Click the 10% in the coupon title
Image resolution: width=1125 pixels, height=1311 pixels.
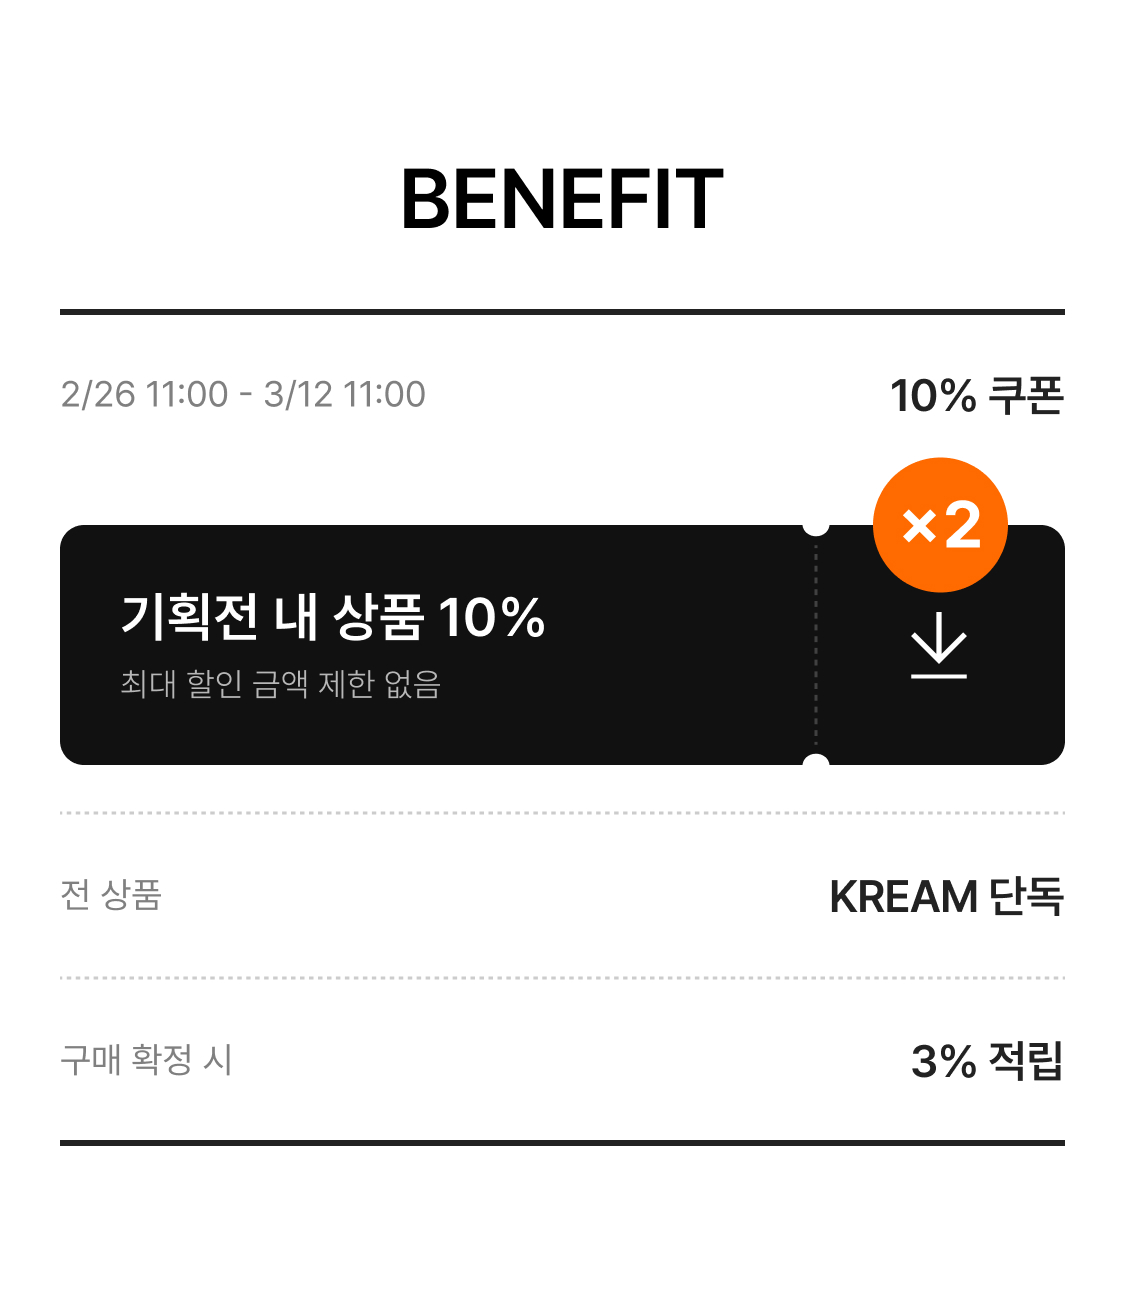491,617
